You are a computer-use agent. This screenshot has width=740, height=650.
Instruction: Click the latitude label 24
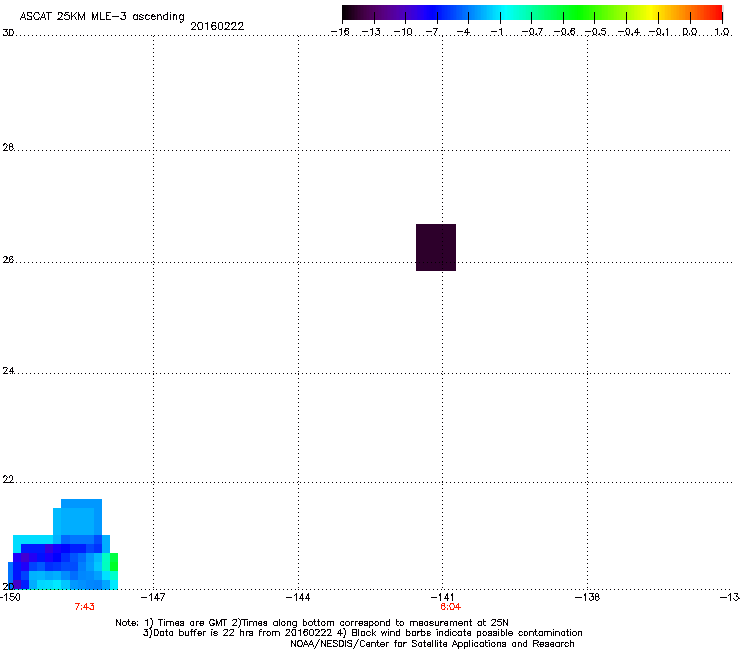(x=8, y=371)
